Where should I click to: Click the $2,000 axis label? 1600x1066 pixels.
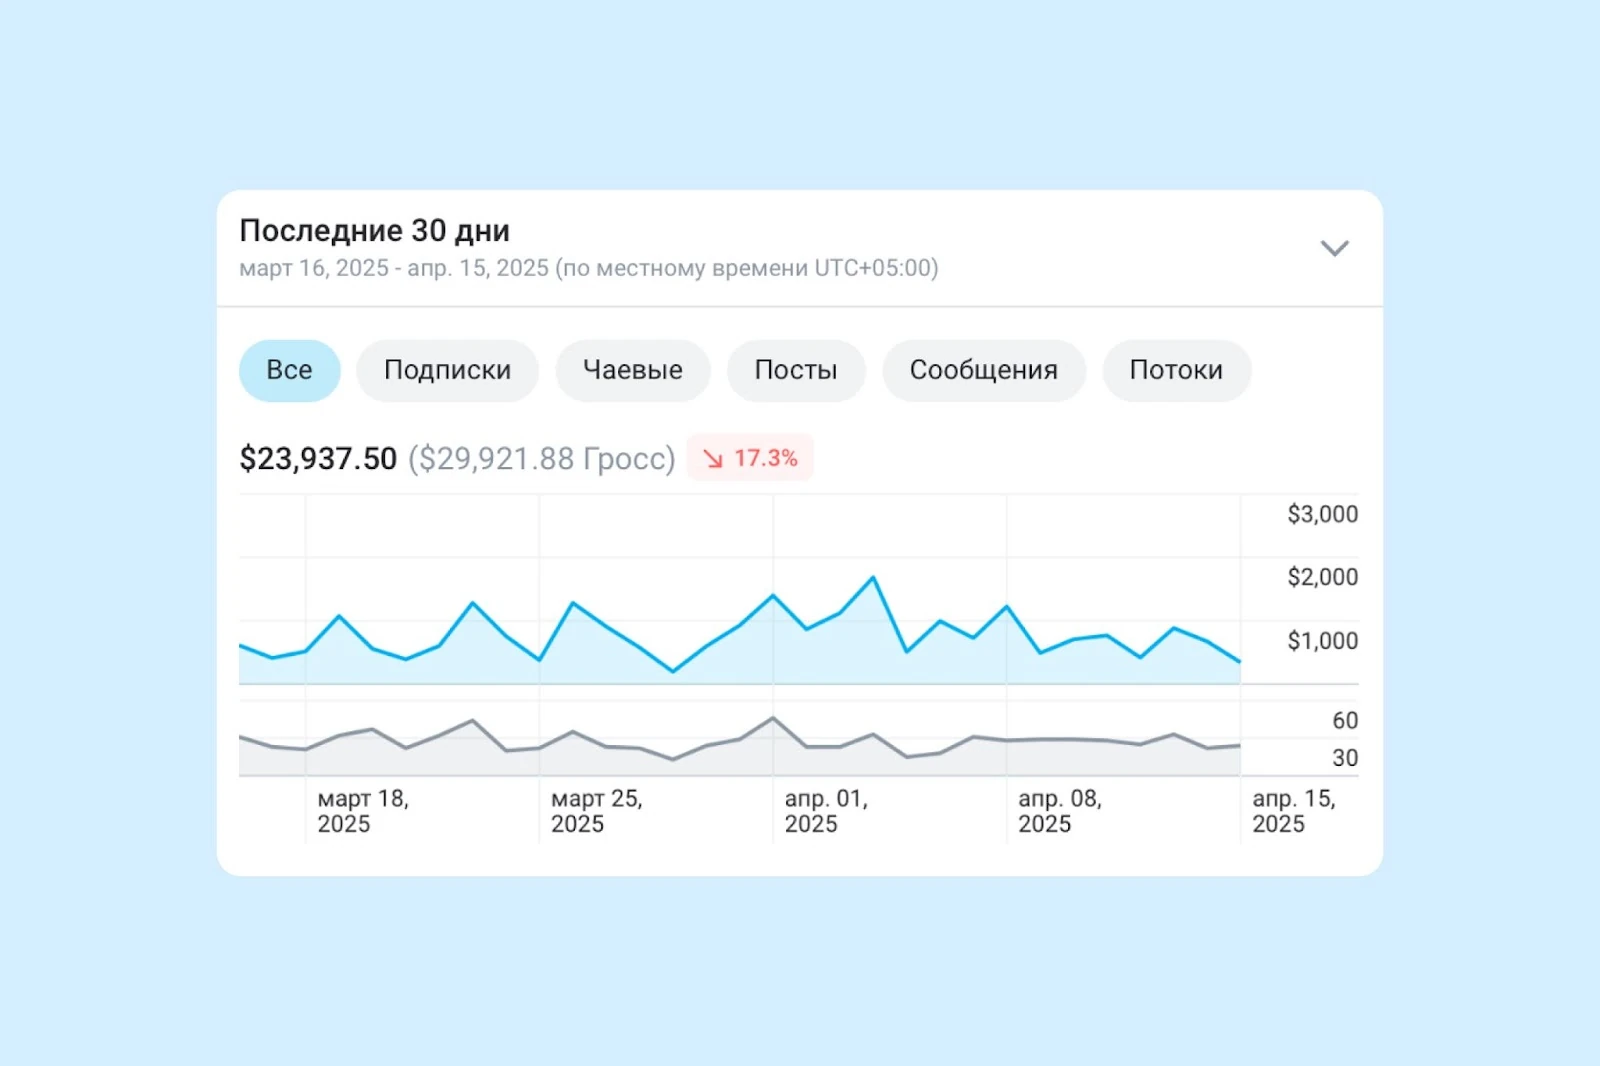pyautogui.click(x=1322, y=577)
